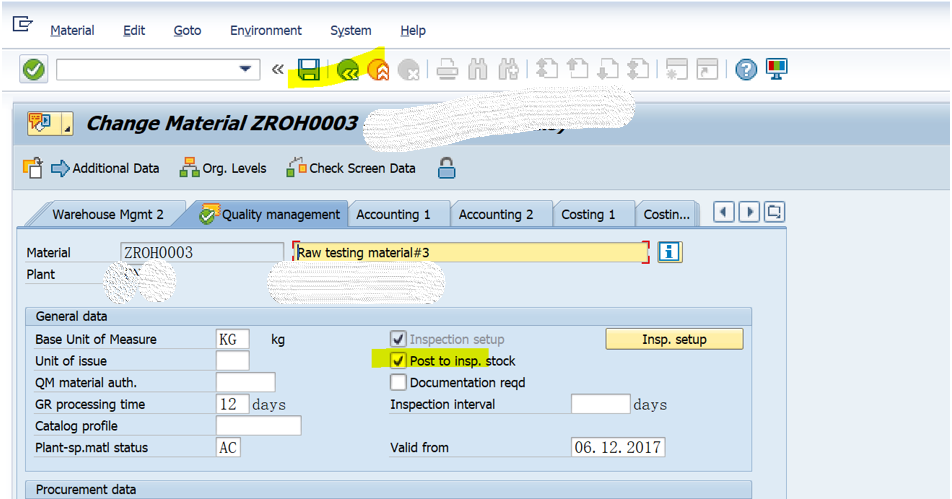
Task: Open the System menu
Action: pos(350,30)
